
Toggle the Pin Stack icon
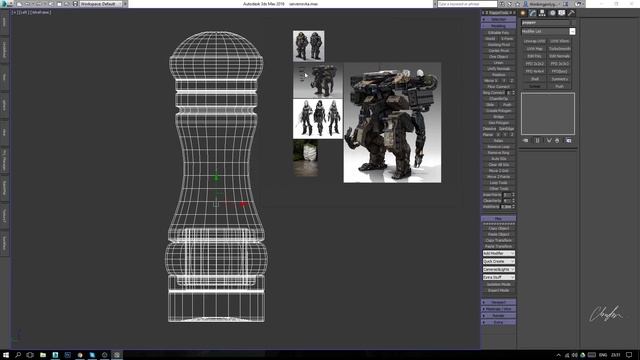point(526,140)
